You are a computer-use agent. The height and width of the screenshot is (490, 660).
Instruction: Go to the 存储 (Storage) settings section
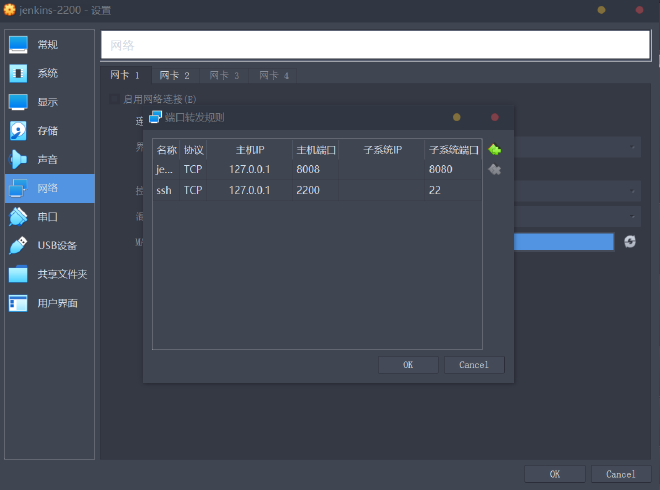click(48, 131)
